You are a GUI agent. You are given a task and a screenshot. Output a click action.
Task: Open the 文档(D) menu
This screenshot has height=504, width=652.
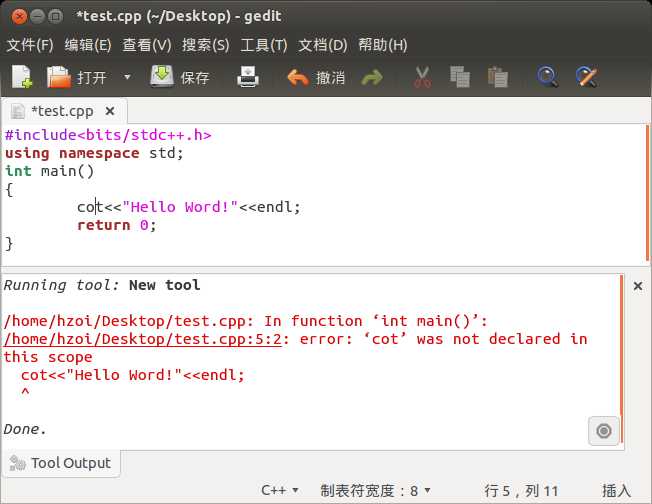click(322, 45)
